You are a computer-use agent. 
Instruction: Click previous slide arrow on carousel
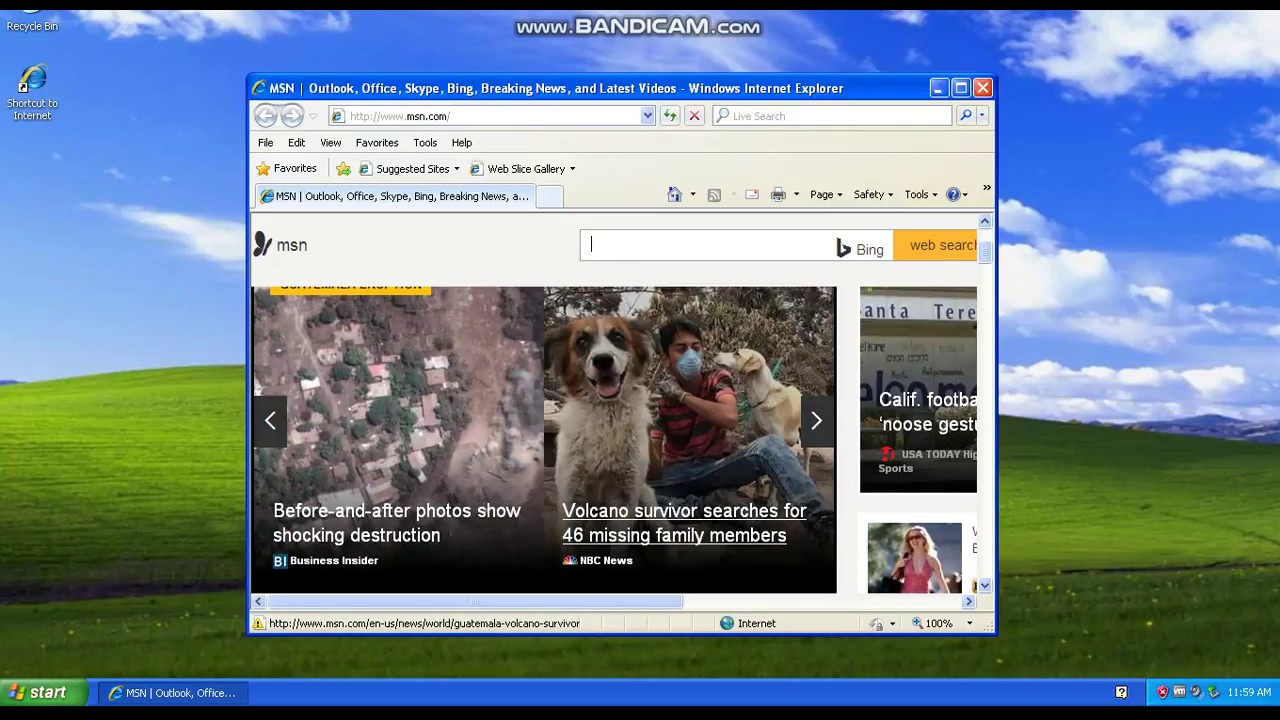click(270, 421)
